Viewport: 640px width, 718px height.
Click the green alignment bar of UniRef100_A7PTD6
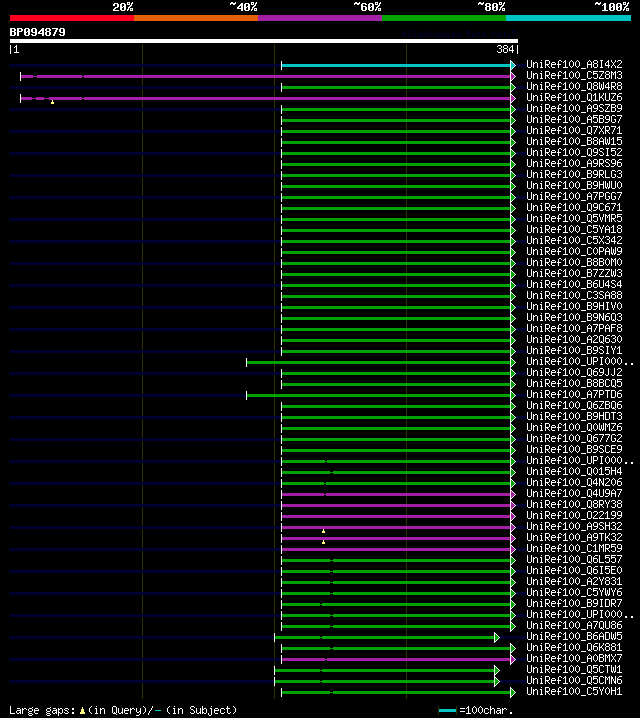[379, 395]
